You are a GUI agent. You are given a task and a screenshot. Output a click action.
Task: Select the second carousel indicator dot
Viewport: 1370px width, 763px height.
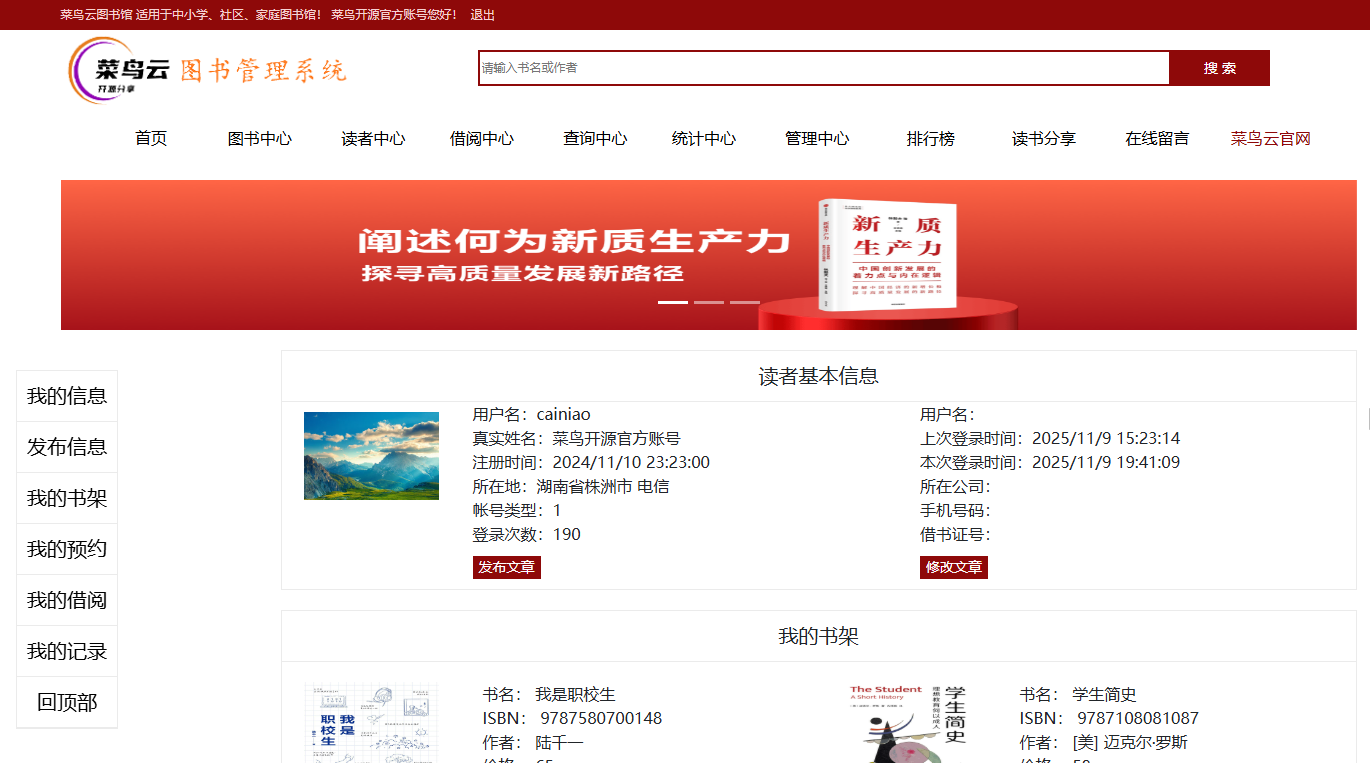709,300
